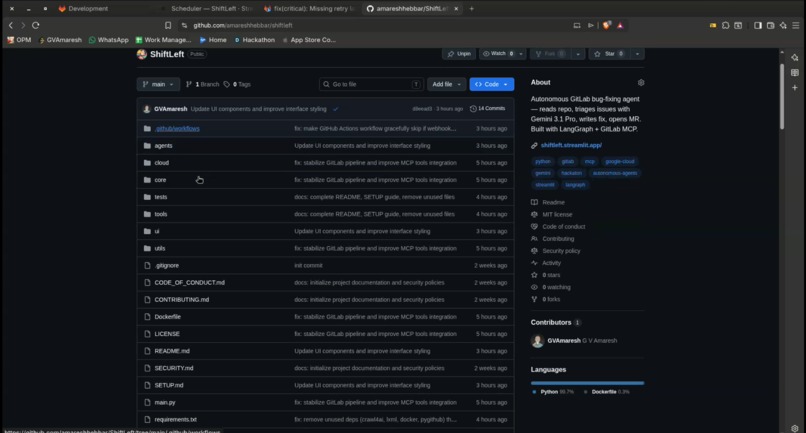
Task: Open App Store Co... bookmark
Action: [x=309, y=40]
